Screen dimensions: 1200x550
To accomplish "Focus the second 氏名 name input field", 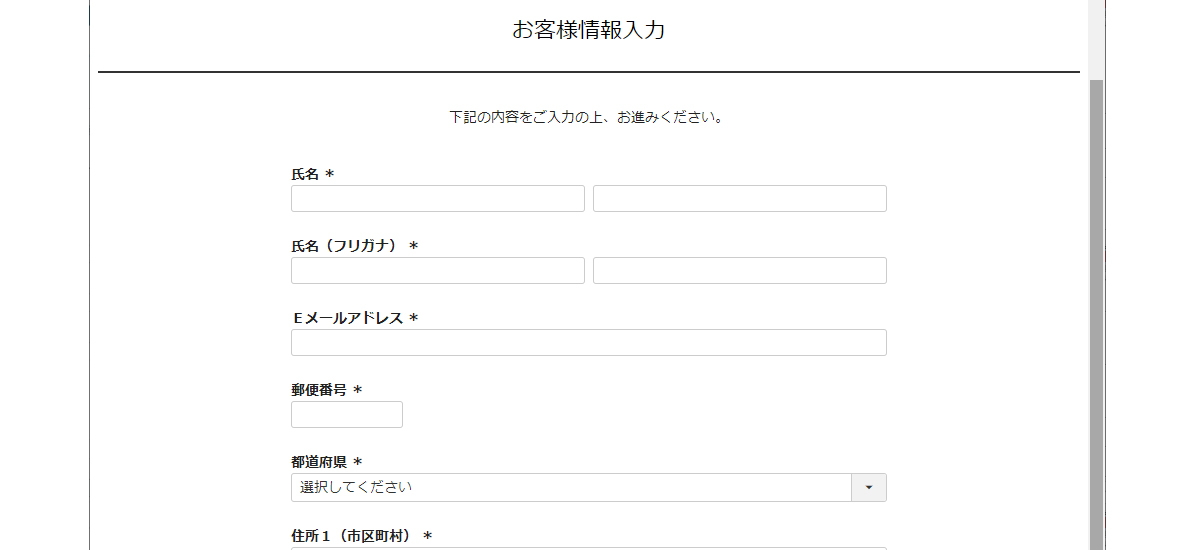I will click(739, 199).
